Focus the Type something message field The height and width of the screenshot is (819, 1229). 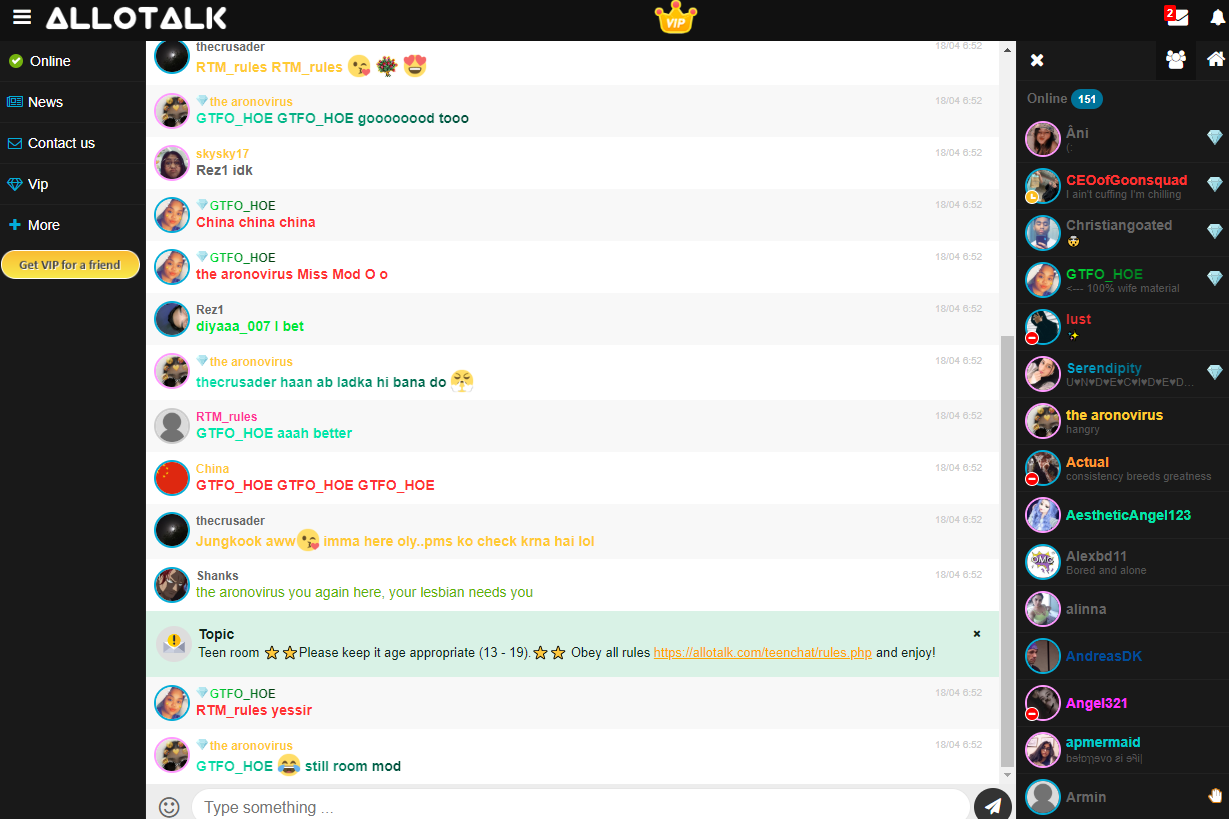click(580, 806)
